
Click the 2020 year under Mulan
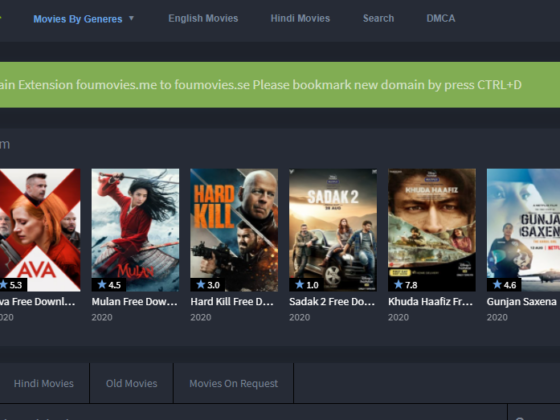pyautogui.click(x=102, y=318)
